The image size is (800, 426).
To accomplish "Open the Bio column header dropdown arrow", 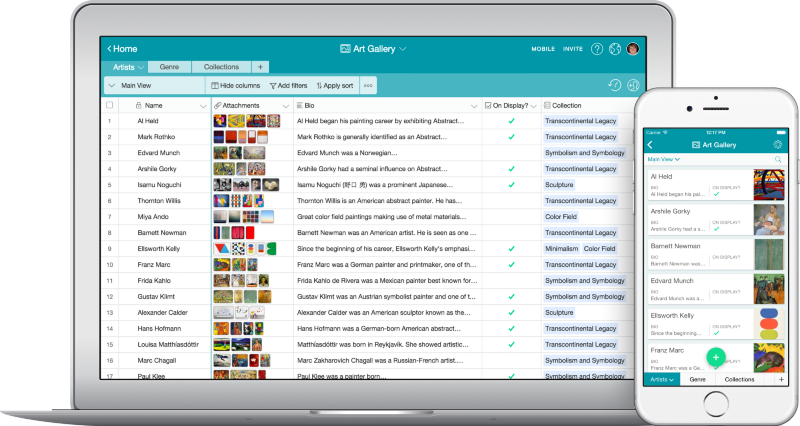I will click(x=473, y=105).
